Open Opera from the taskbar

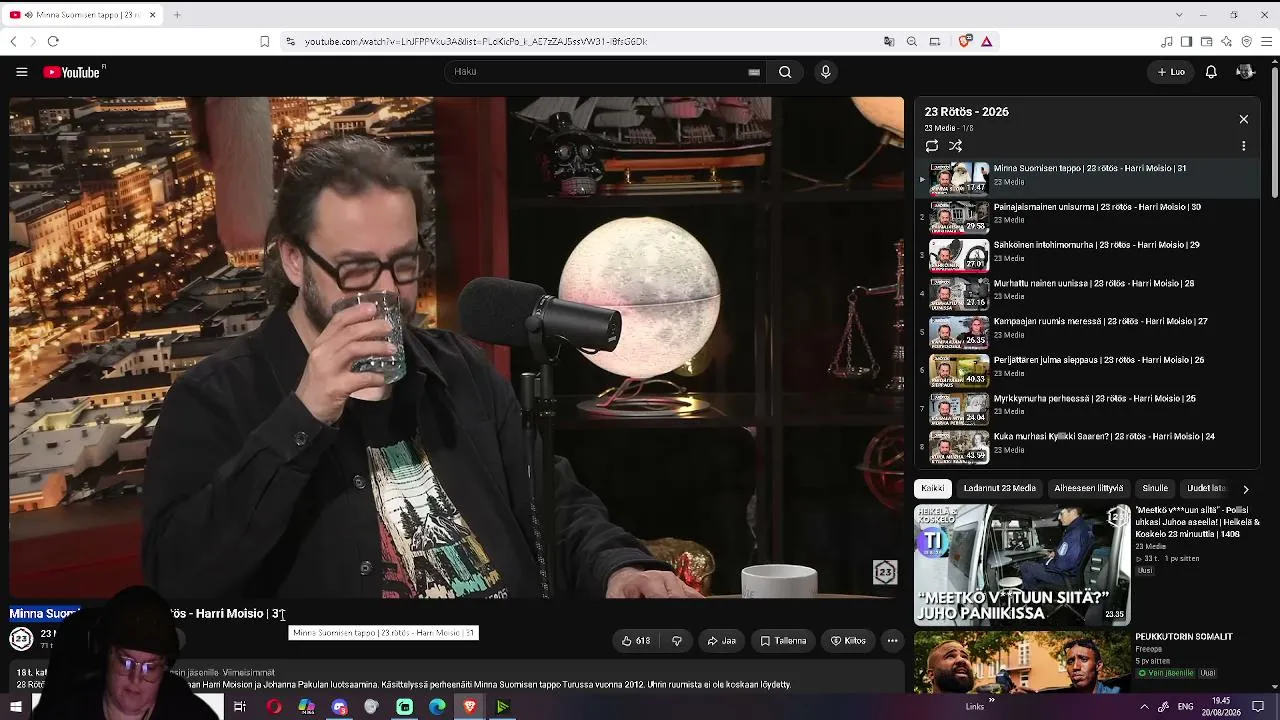tap(273, 707)
